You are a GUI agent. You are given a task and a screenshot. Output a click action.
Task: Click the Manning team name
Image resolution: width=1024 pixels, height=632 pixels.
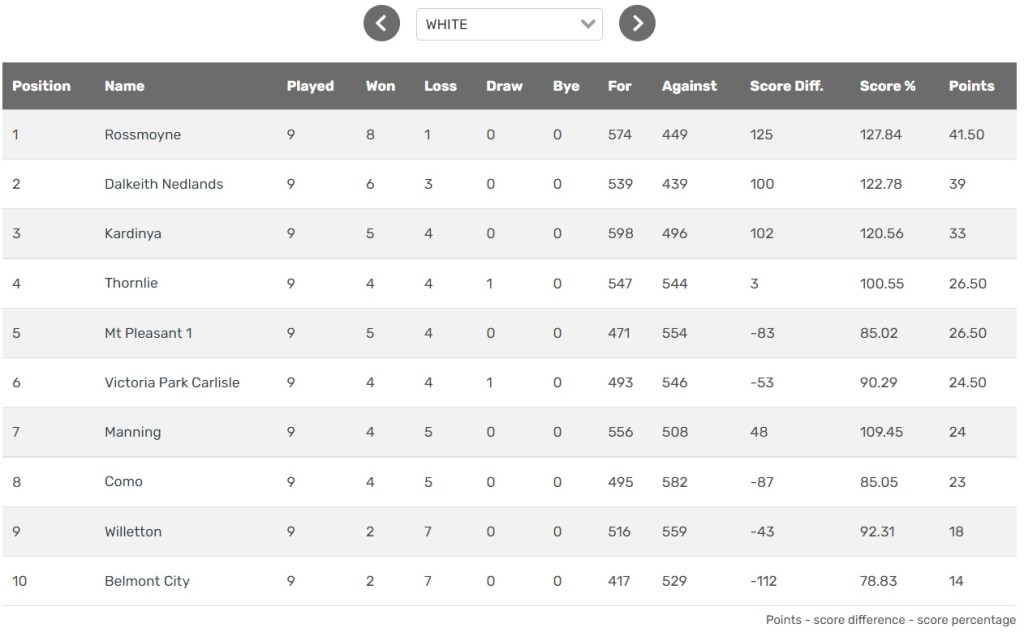tap(133, 432)
